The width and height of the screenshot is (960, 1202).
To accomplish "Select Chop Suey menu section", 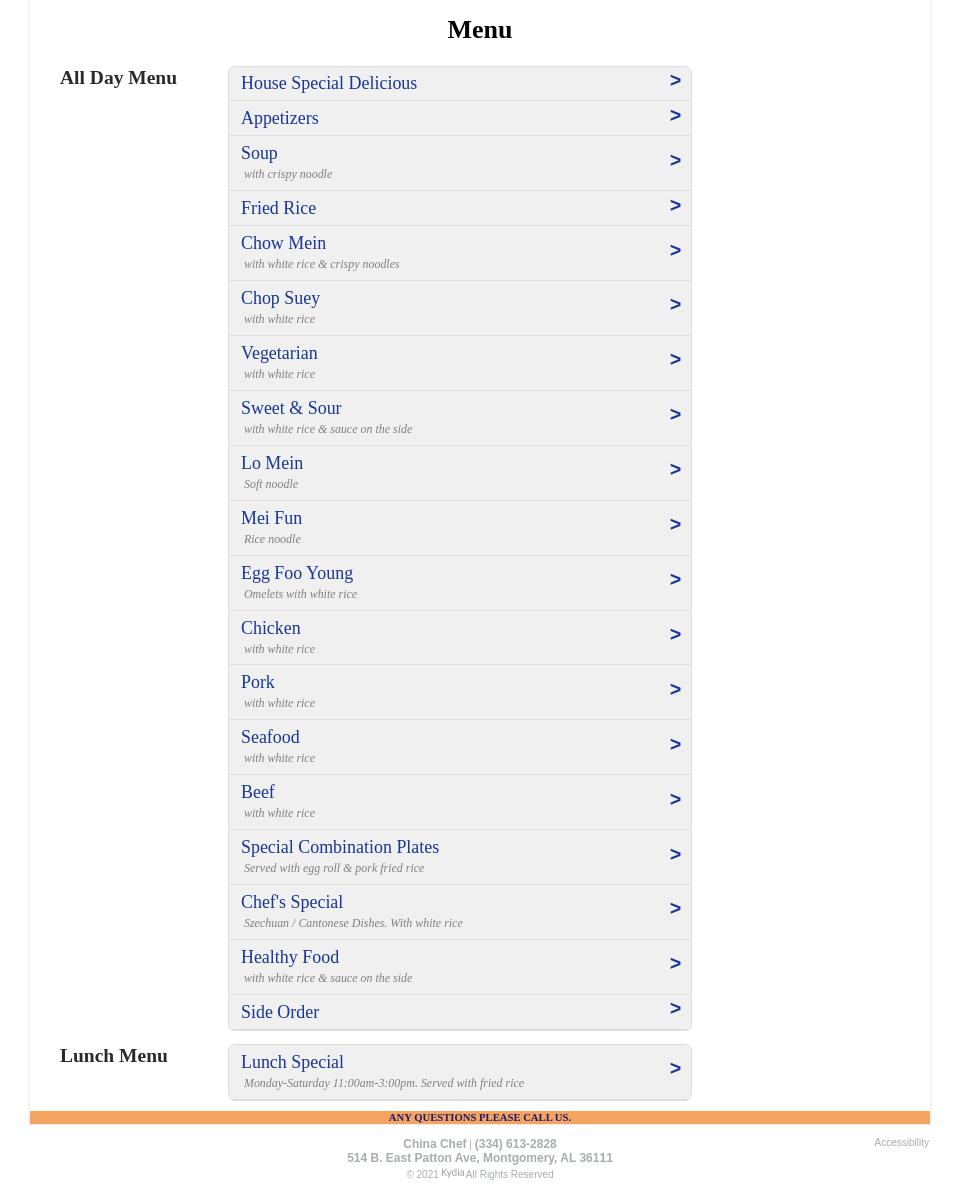I will click(280, 298).
